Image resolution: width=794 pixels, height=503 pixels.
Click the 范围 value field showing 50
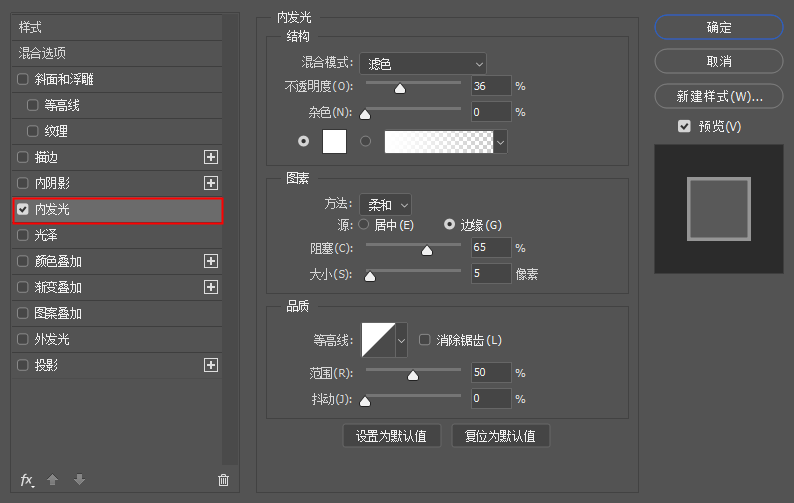pos(491,372)
